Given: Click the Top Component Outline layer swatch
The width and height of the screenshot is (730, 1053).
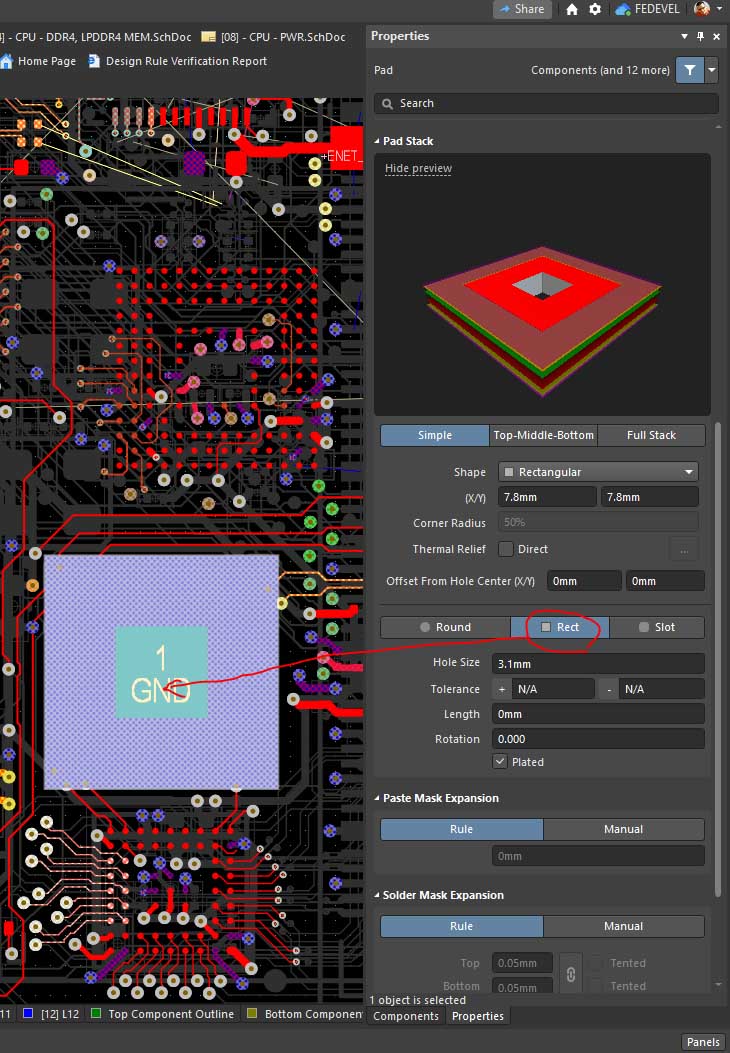Looking at the screenshot, I should point(96,1014).
